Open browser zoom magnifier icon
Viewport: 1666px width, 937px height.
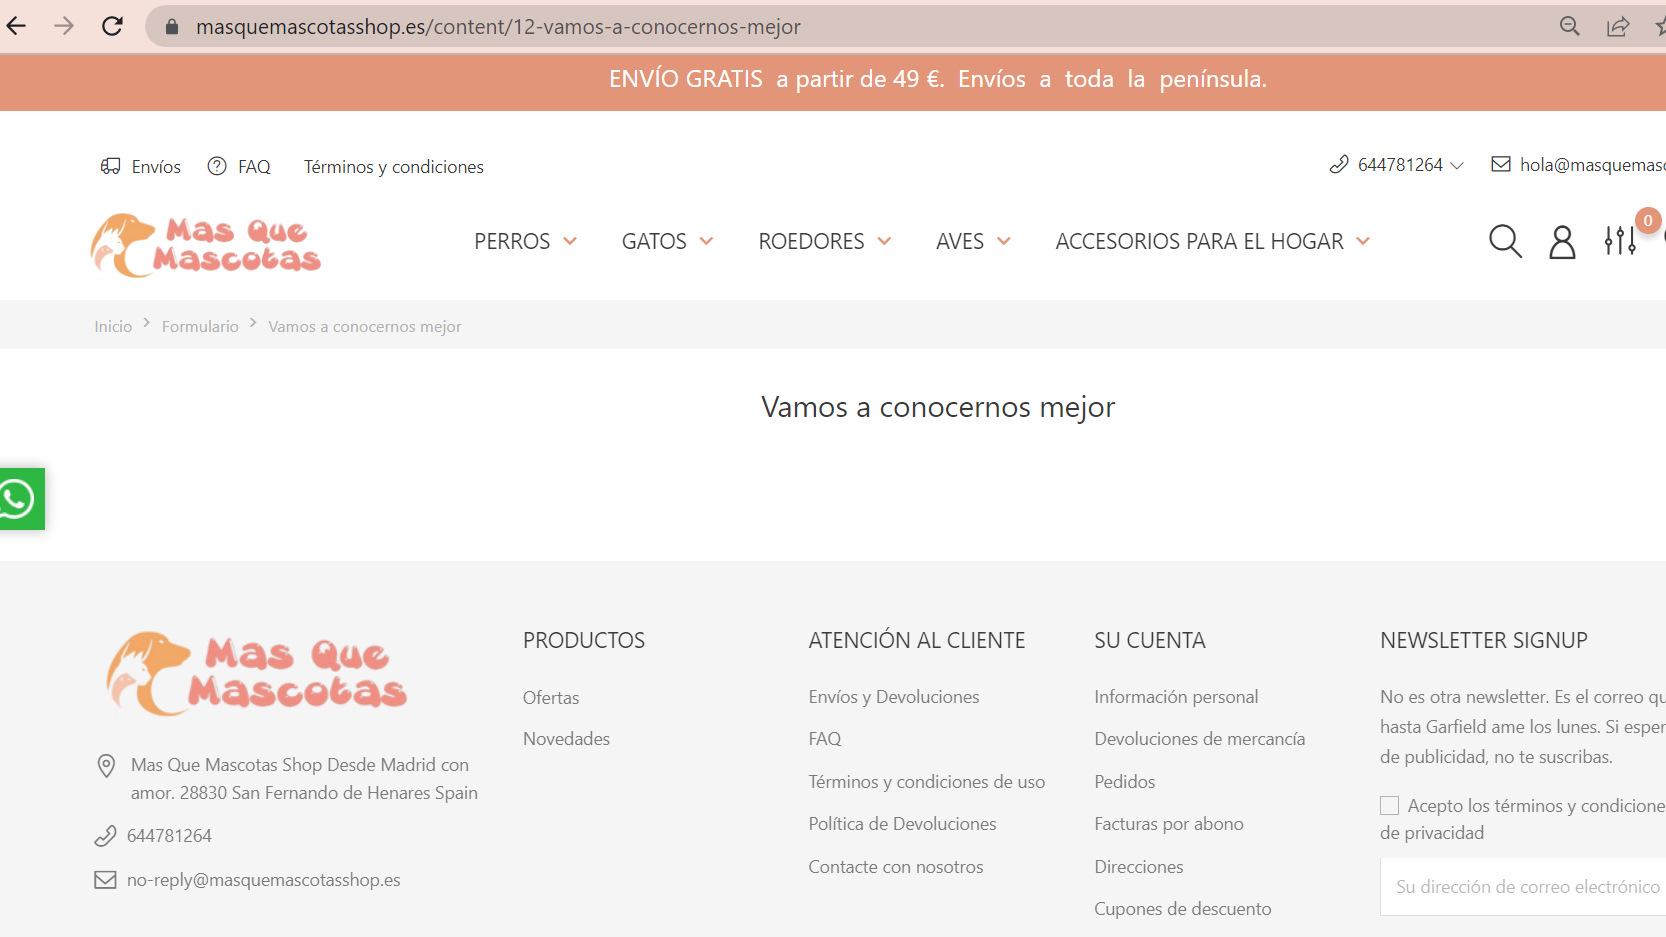1570,26
